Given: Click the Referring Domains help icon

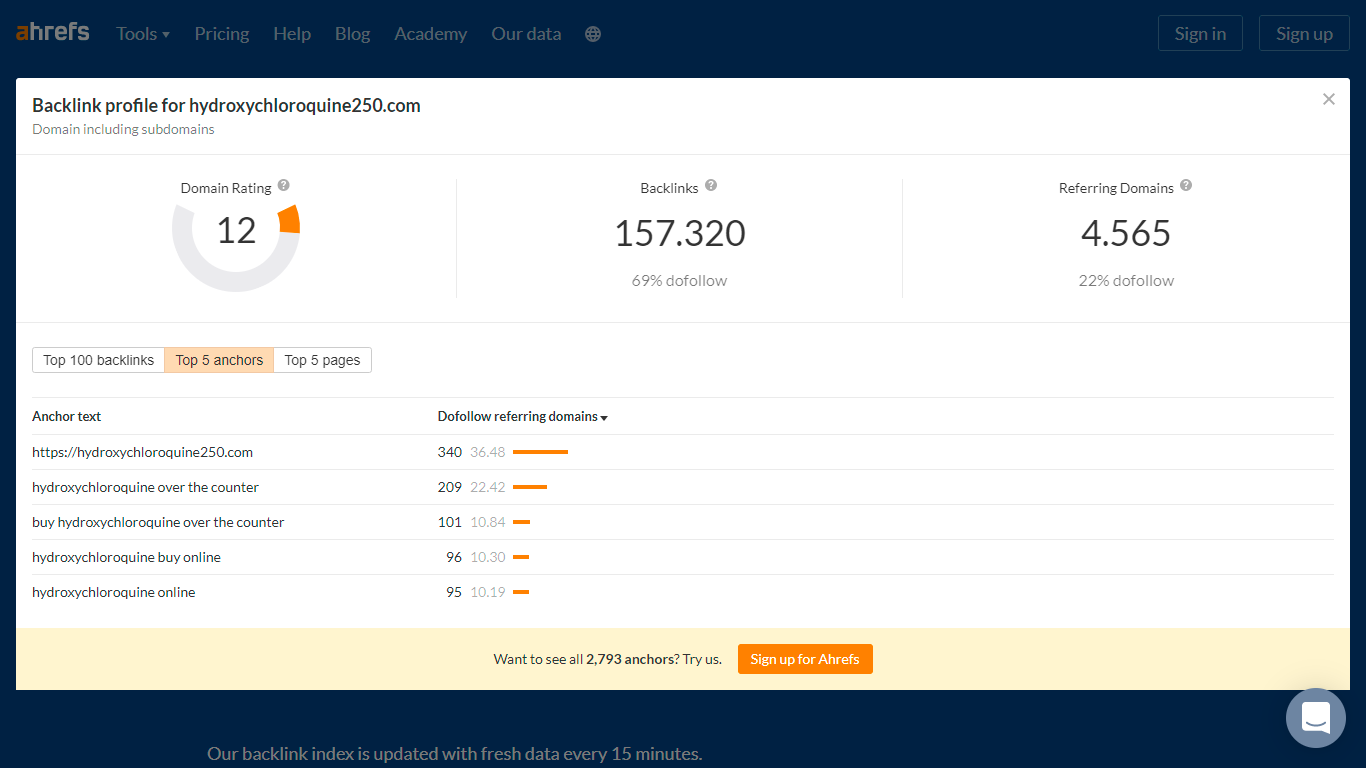Looking at the screenshot, I should coord(1186,186).
